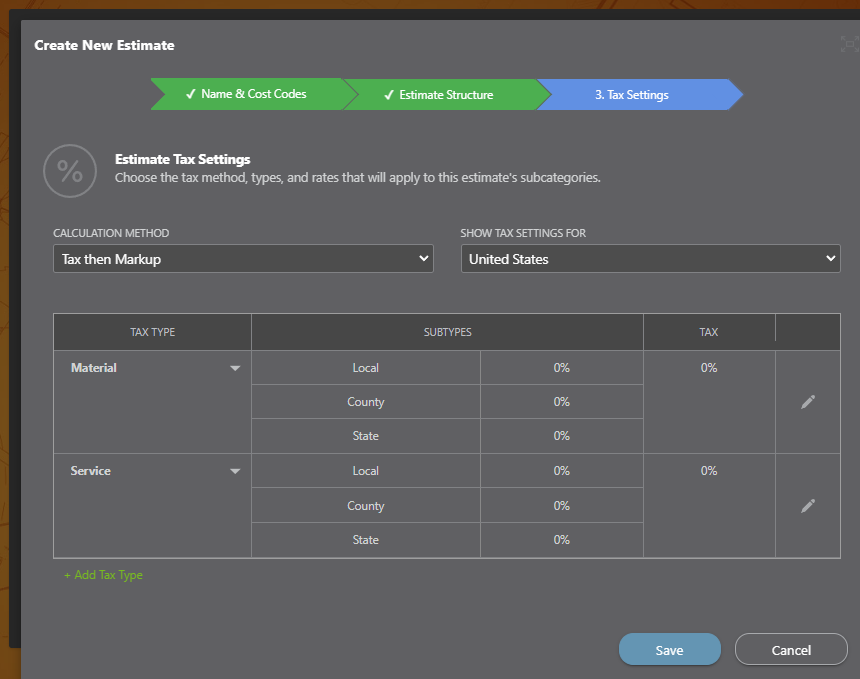
Task: Click the SUBTYPES column header
Action: (447, 331)
